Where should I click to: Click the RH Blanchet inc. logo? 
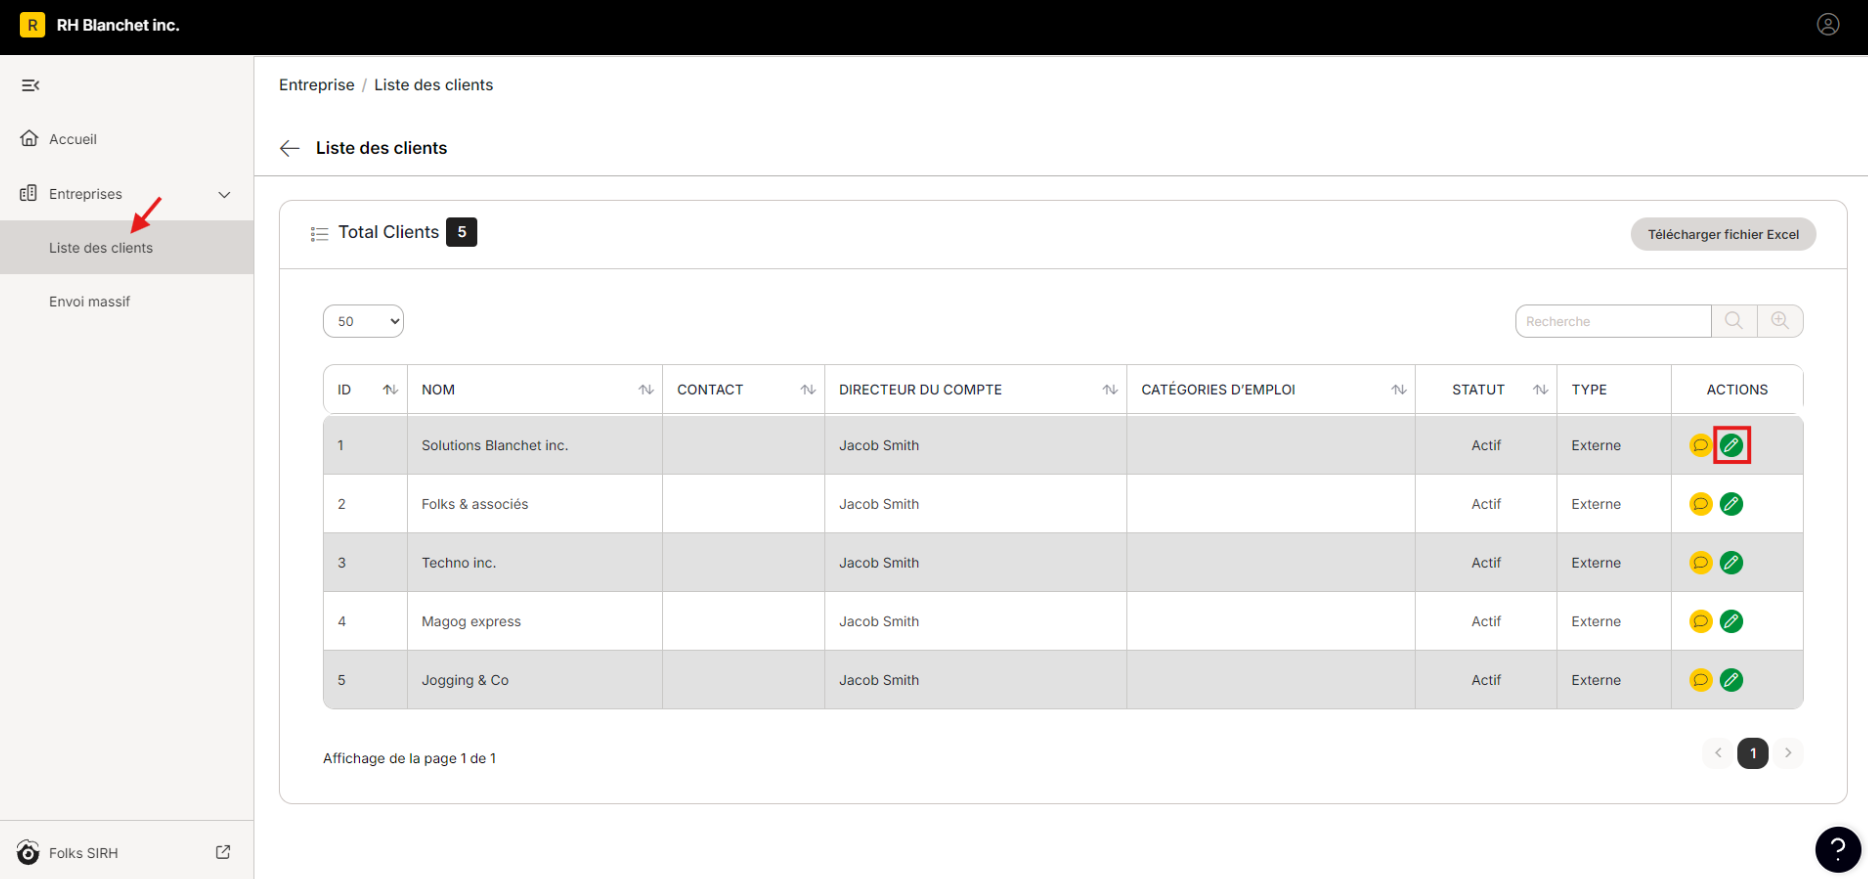[32, 25]
